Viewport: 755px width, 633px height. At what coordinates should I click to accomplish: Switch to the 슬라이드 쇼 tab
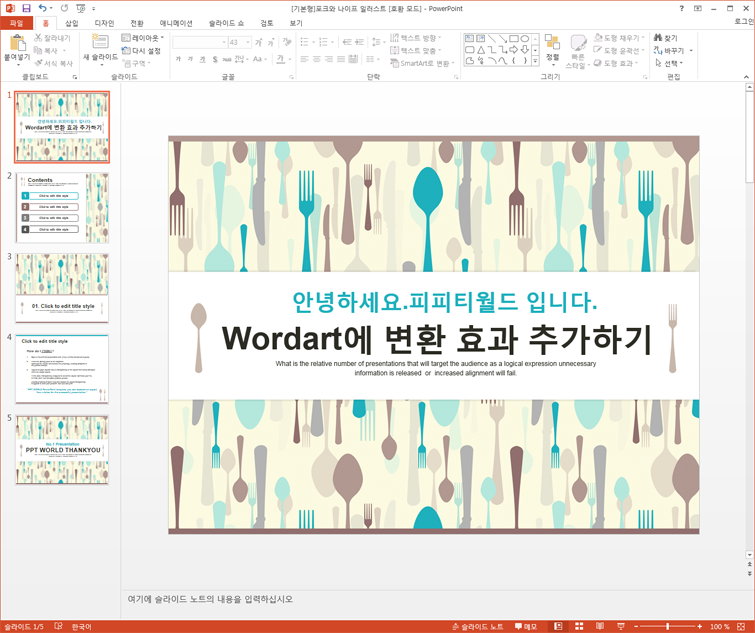(x=226, y=23)
